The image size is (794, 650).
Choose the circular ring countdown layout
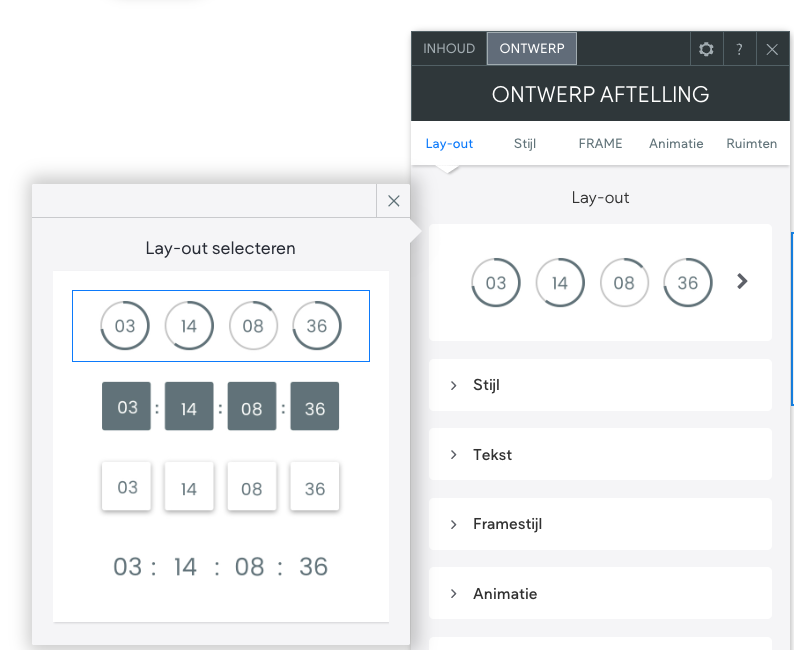[x=221, y=326]
